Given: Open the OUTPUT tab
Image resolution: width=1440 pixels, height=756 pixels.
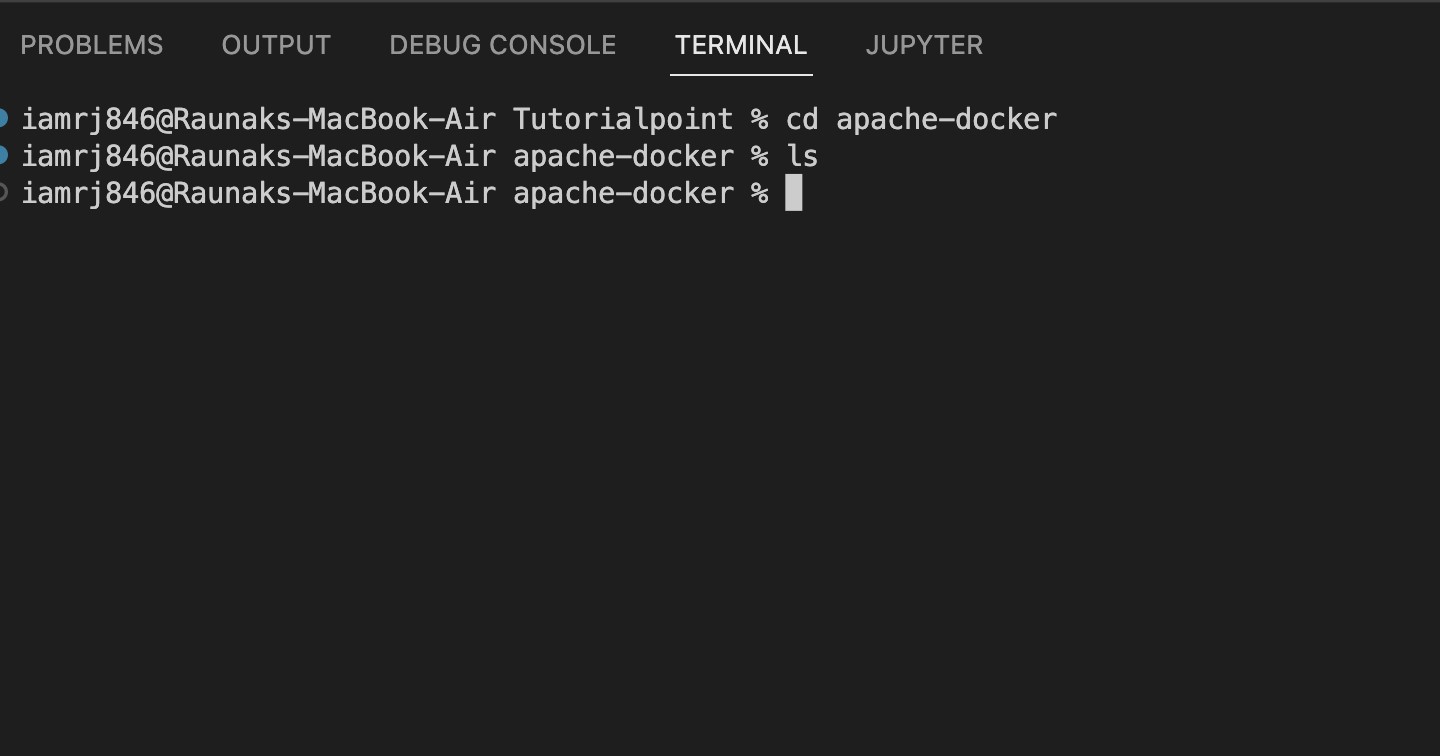Looking at the screenshot, I should [x=276, y=45].
